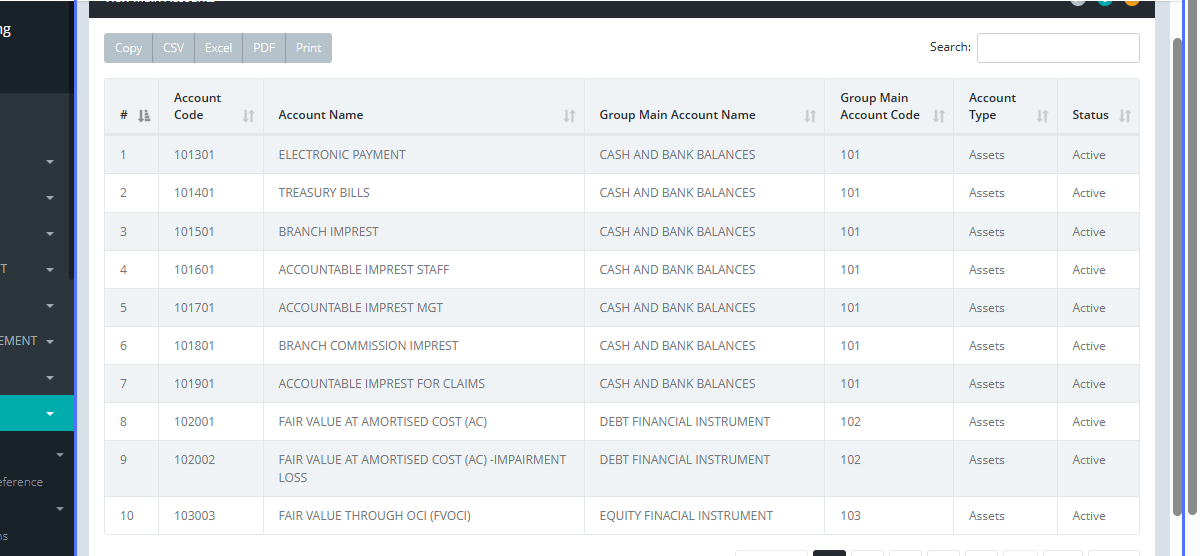Image resolution: width=1200 pixels, height=556 pixels.
Task: Expand the sidebar menu ending in 'EMENT'
Action: [50, 341]
